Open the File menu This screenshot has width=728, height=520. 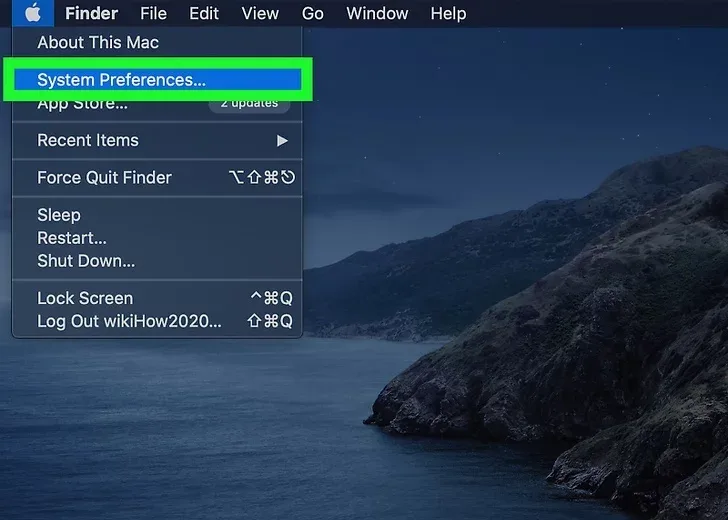coord(153,13)
